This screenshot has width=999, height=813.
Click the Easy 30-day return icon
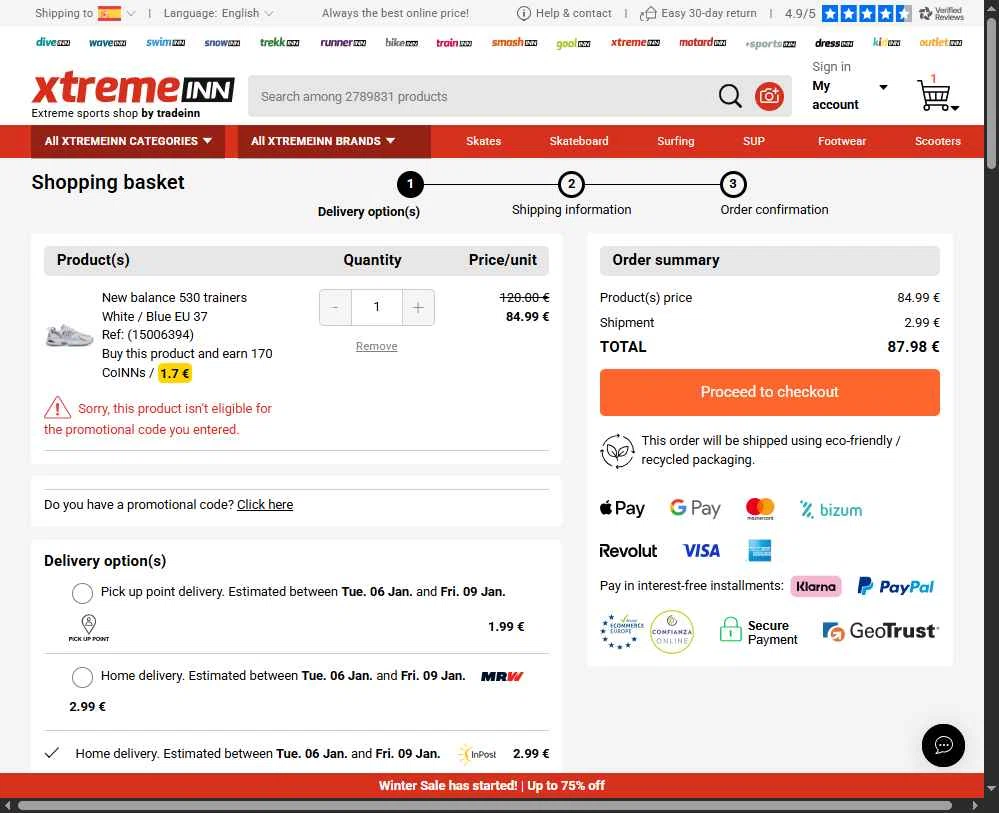(648, 13)
